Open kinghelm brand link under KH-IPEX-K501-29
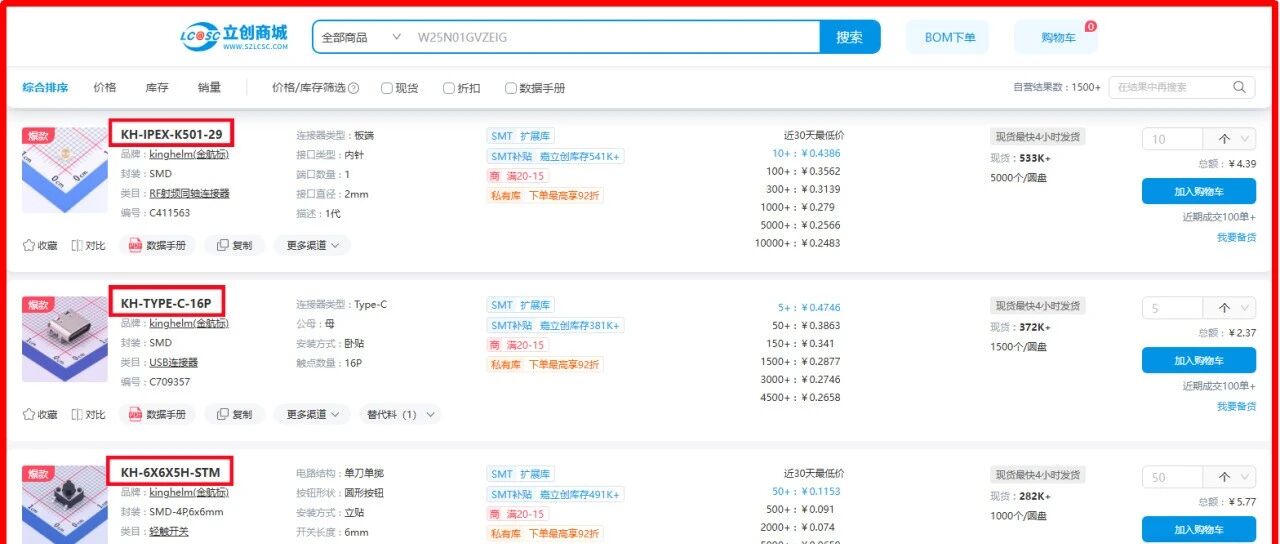The width and height of the screenshot is (1280, 544). 189,155
